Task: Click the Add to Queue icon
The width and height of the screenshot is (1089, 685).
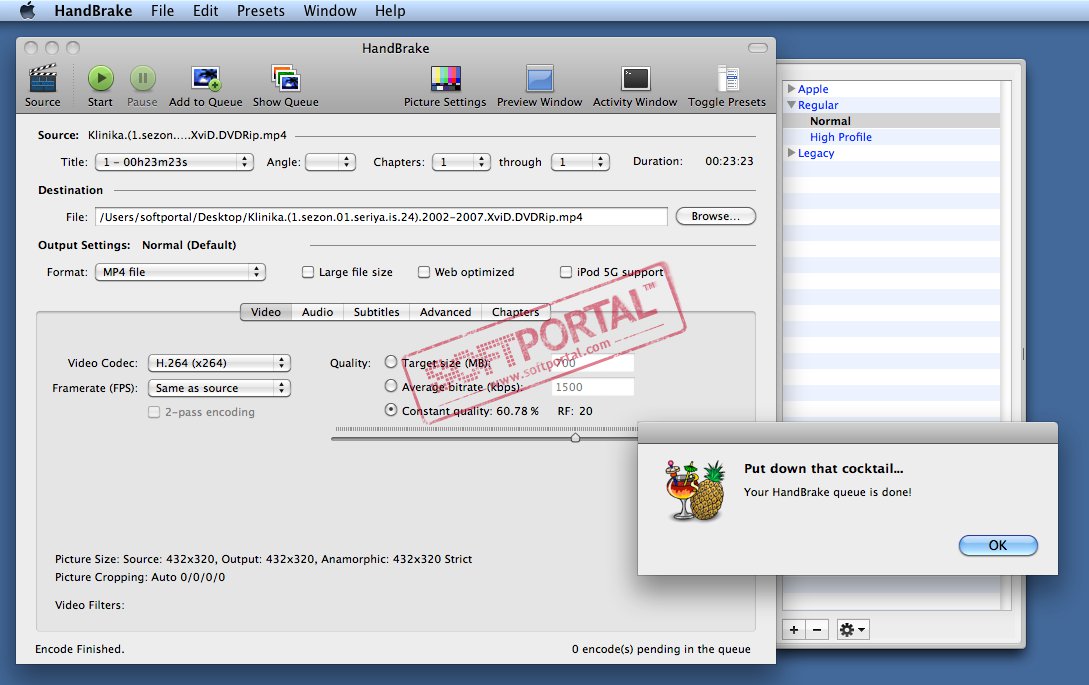Action: 206,79
